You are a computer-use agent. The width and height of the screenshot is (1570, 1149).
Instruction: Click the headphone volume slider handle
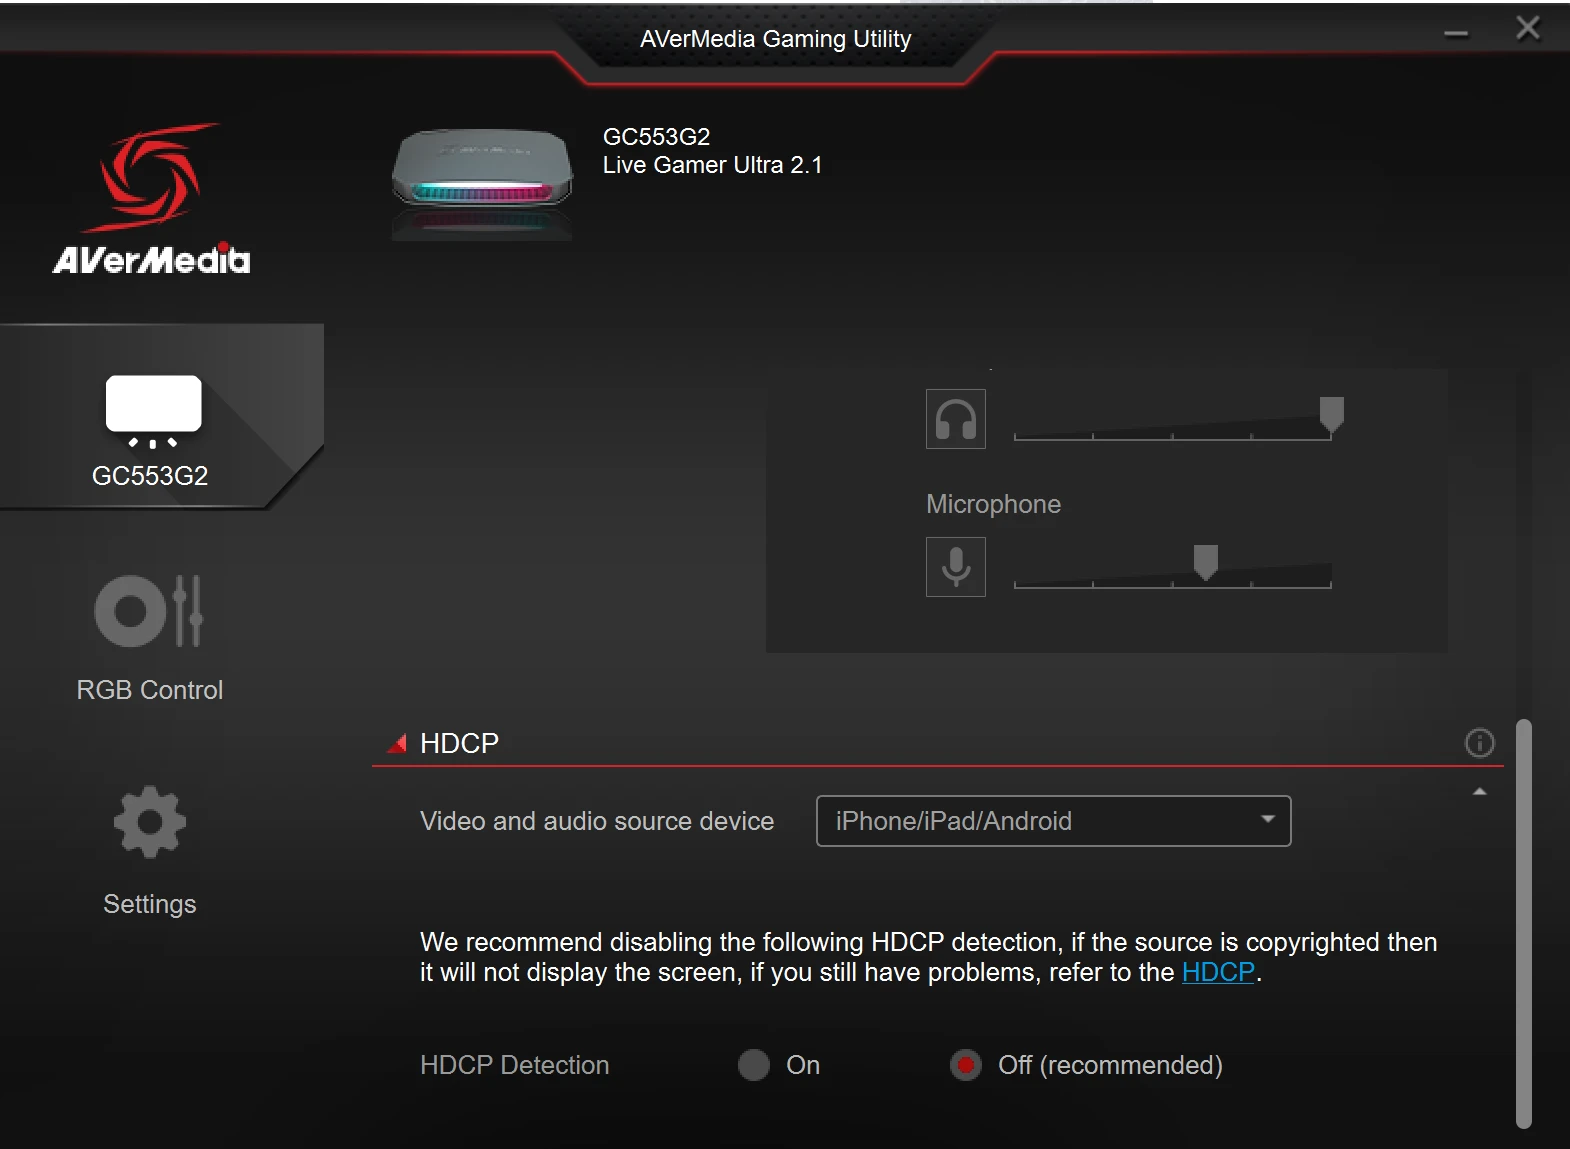pos(1331,414)
